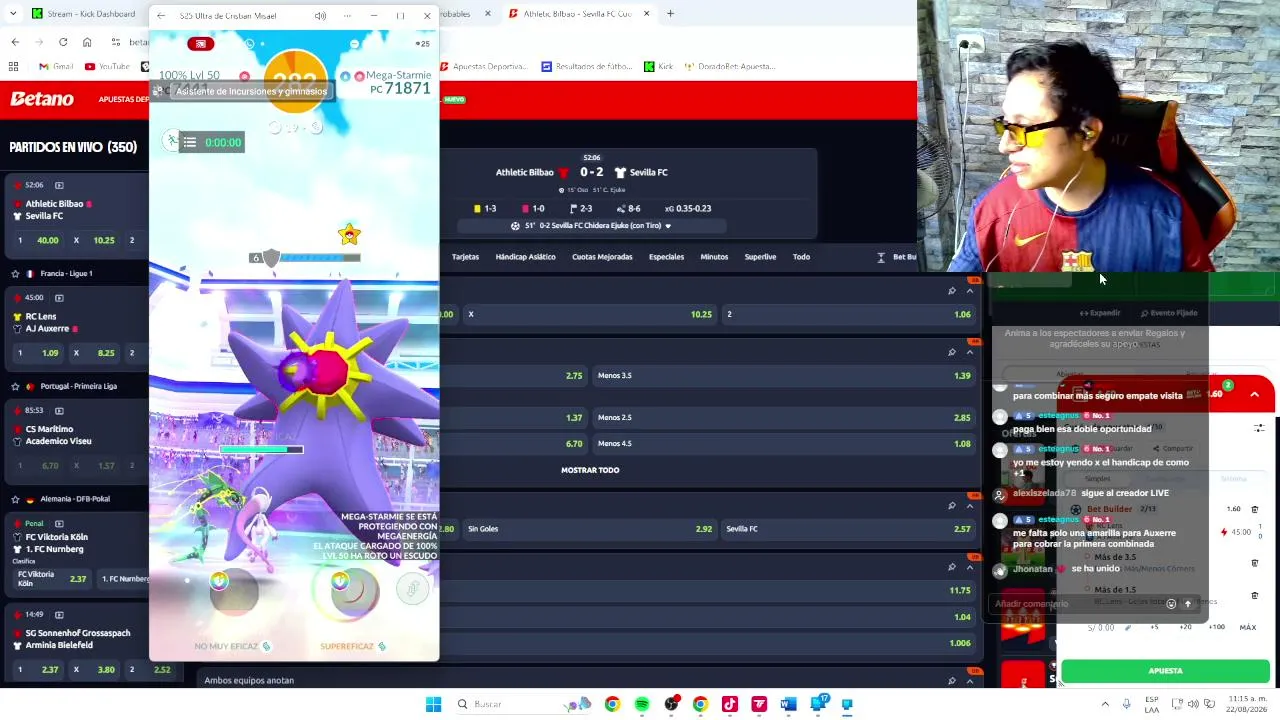
Task: Open the Gmail bookmark
Action: pos(56,66)
